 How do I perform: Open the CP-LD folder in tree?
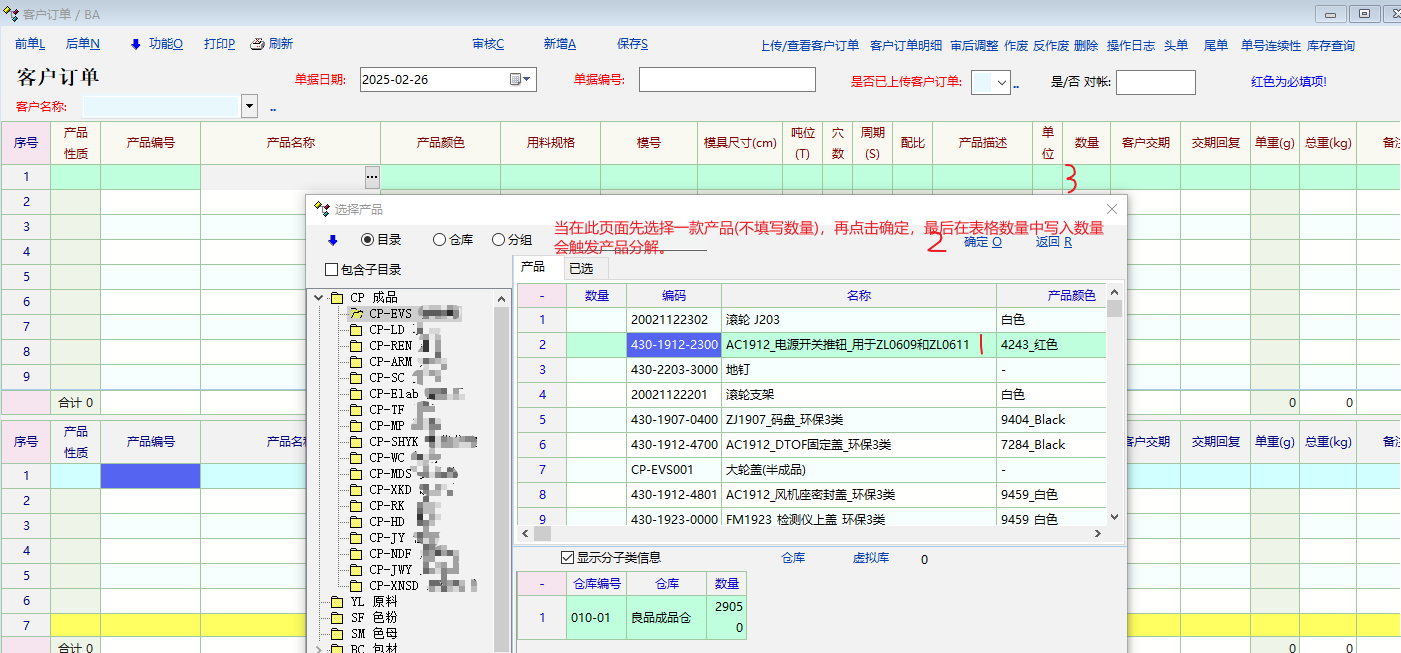click(x=357, y=330)
